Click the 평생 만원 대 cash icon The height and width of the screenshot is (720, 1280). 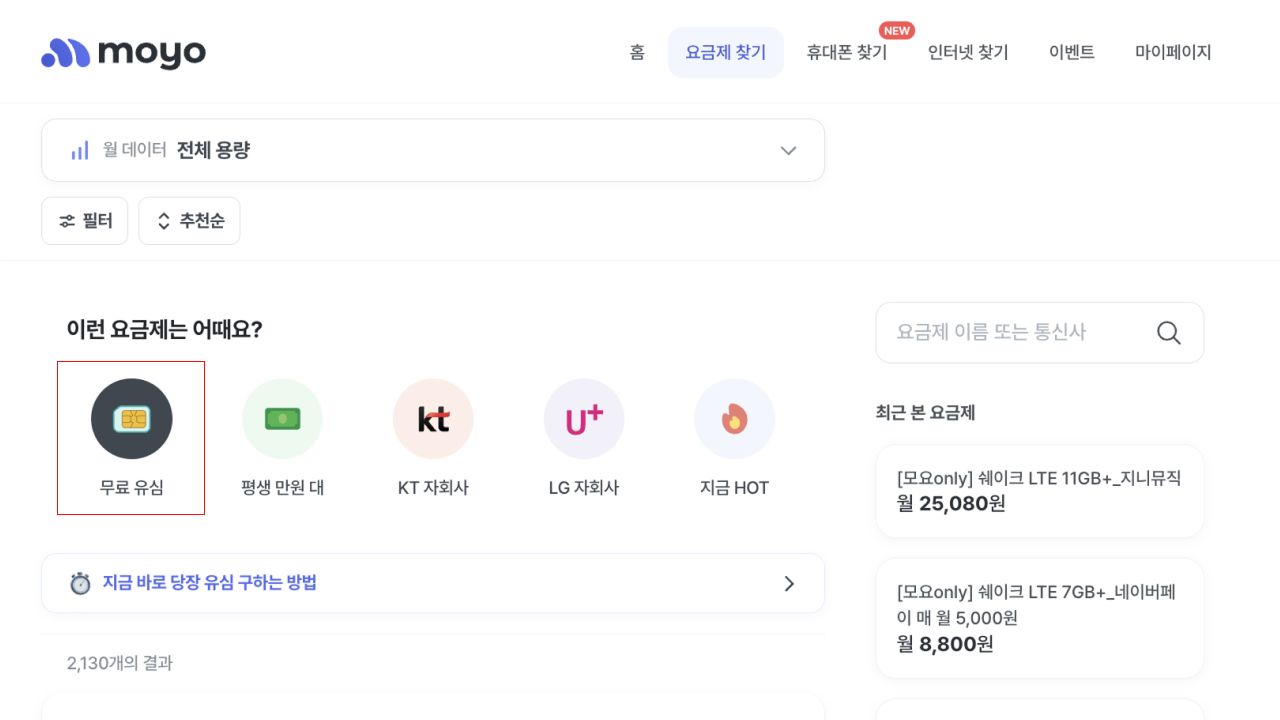pyautogui.click(x=282, y=418)
